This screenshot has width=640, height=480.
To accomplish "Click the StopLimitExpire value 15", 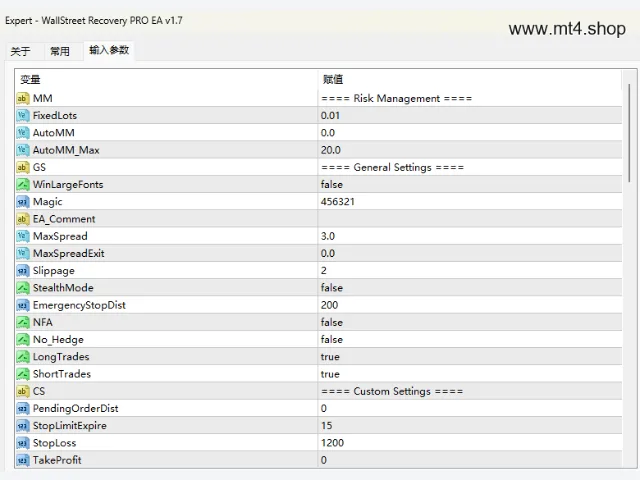I will (327, 426).
